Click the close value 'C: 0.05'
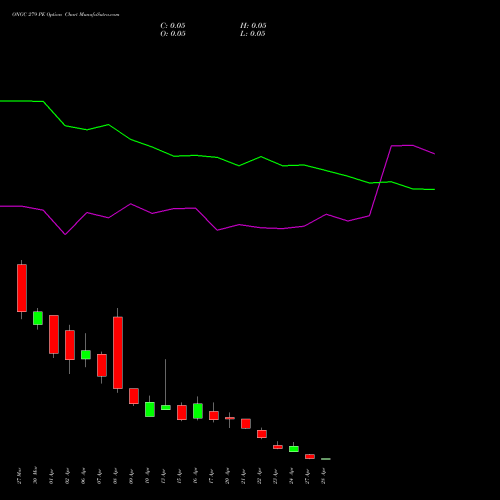The height and width of the screenshot is (500, 500). pos(173,26)
